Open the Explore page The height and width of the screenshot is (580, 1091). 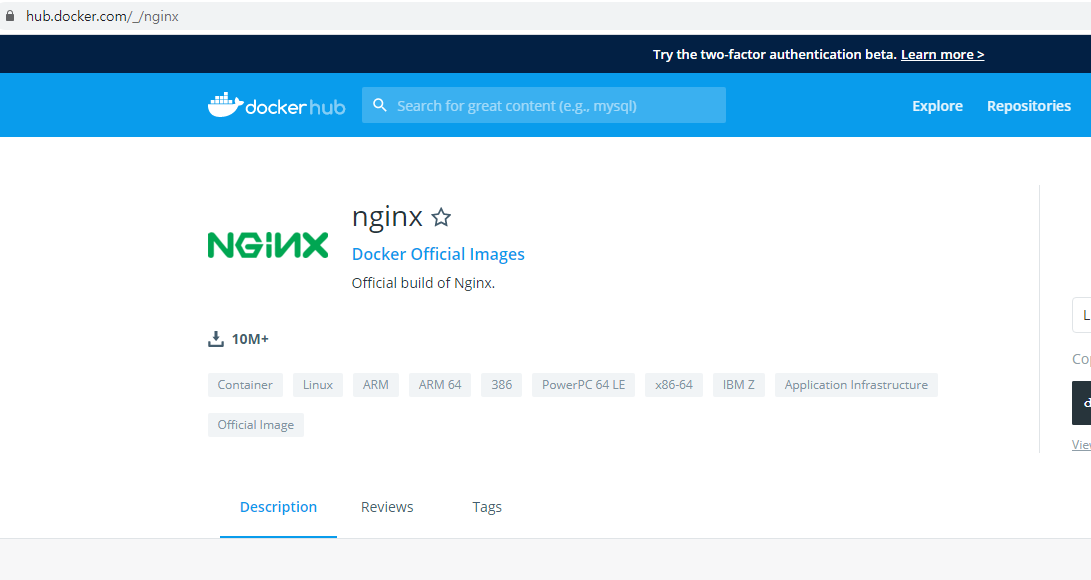pos(937,106)
